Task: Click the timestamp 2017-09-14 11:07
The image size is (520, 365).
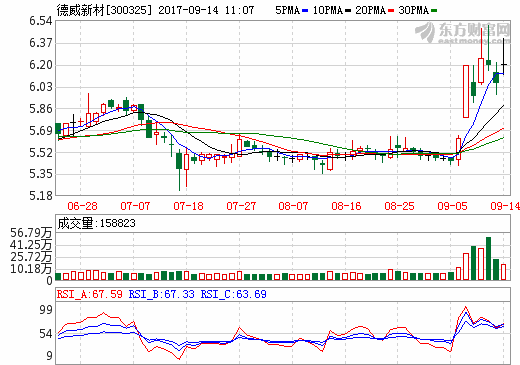Action: point(206,10)
